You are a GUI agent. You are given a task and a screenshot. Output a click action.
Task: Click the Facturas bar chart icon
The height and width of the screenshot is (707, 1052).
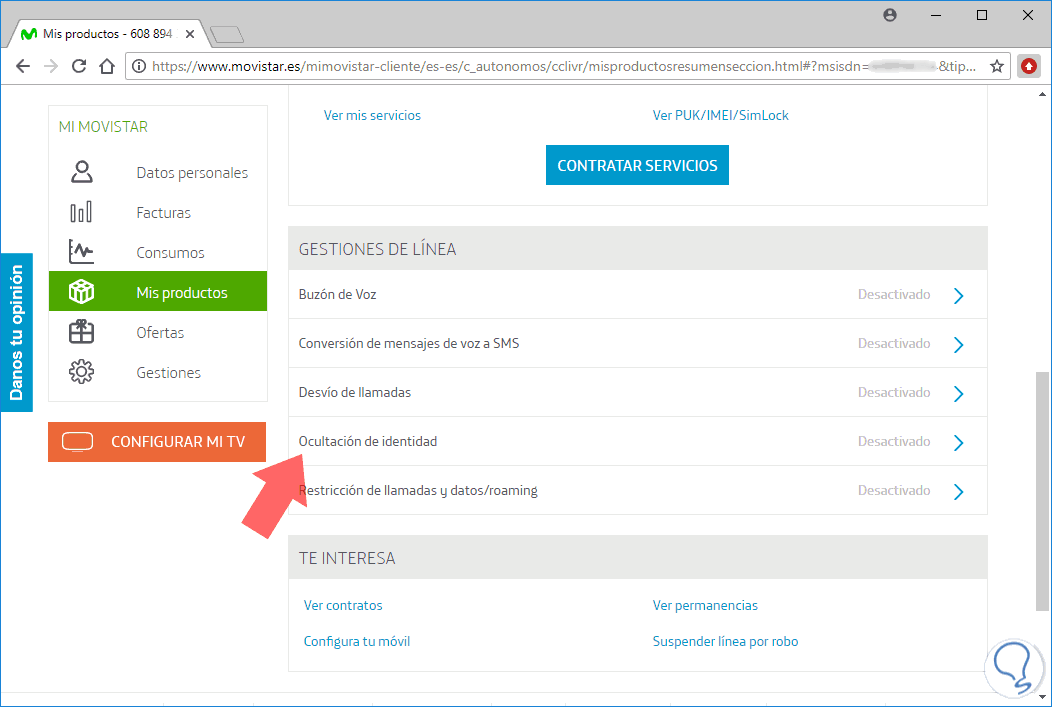pos(82,212)
